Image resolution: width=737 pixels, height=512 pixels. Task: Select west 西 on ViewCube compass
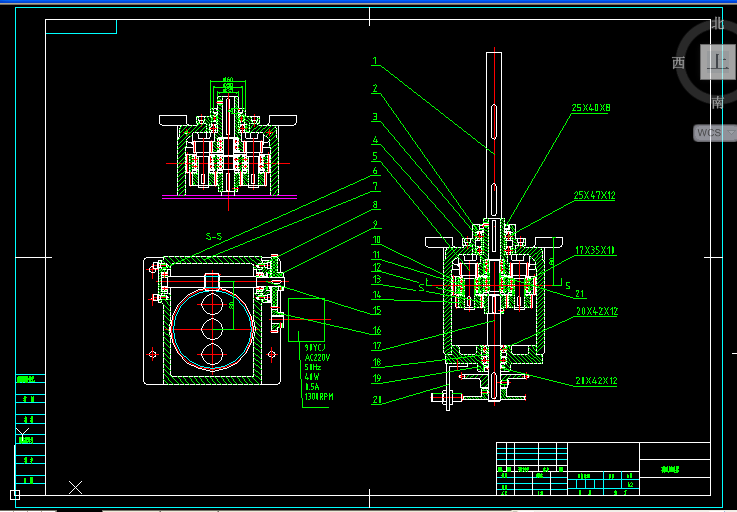coord(678,63)
